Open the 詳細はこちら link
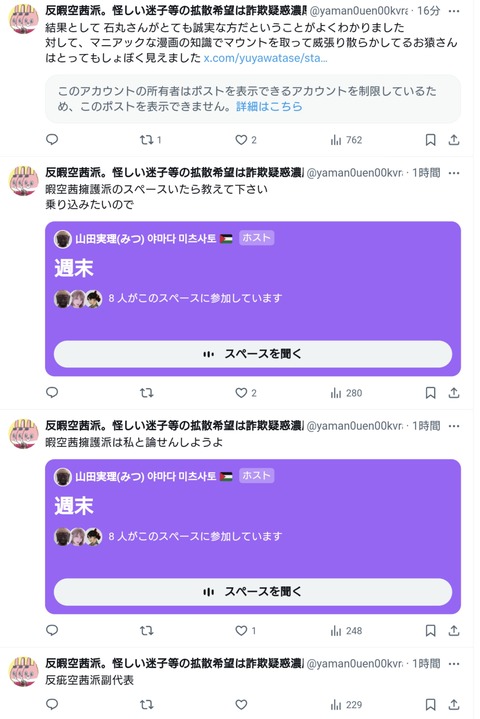The width and height of the screenshot is (480, 719). [x=269, y=106]
